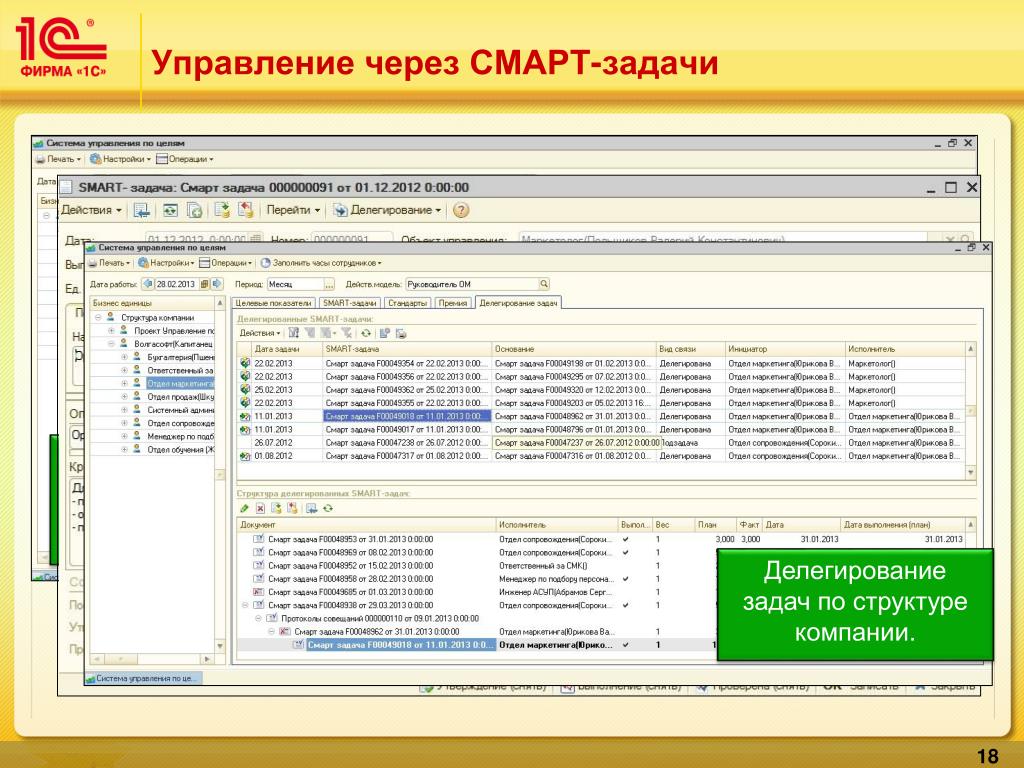The height and width of the screenshot is (768, 1024).
Task: Collapse the Протоколы совещаний 000000110 node
Action: 258,618
